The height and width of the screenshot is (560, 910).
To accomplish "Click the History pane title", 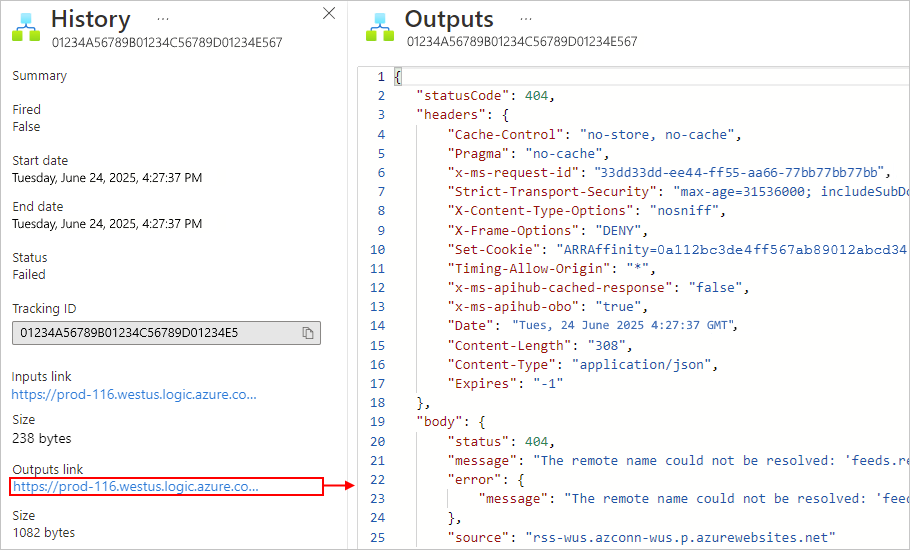I will coord(91,19).
